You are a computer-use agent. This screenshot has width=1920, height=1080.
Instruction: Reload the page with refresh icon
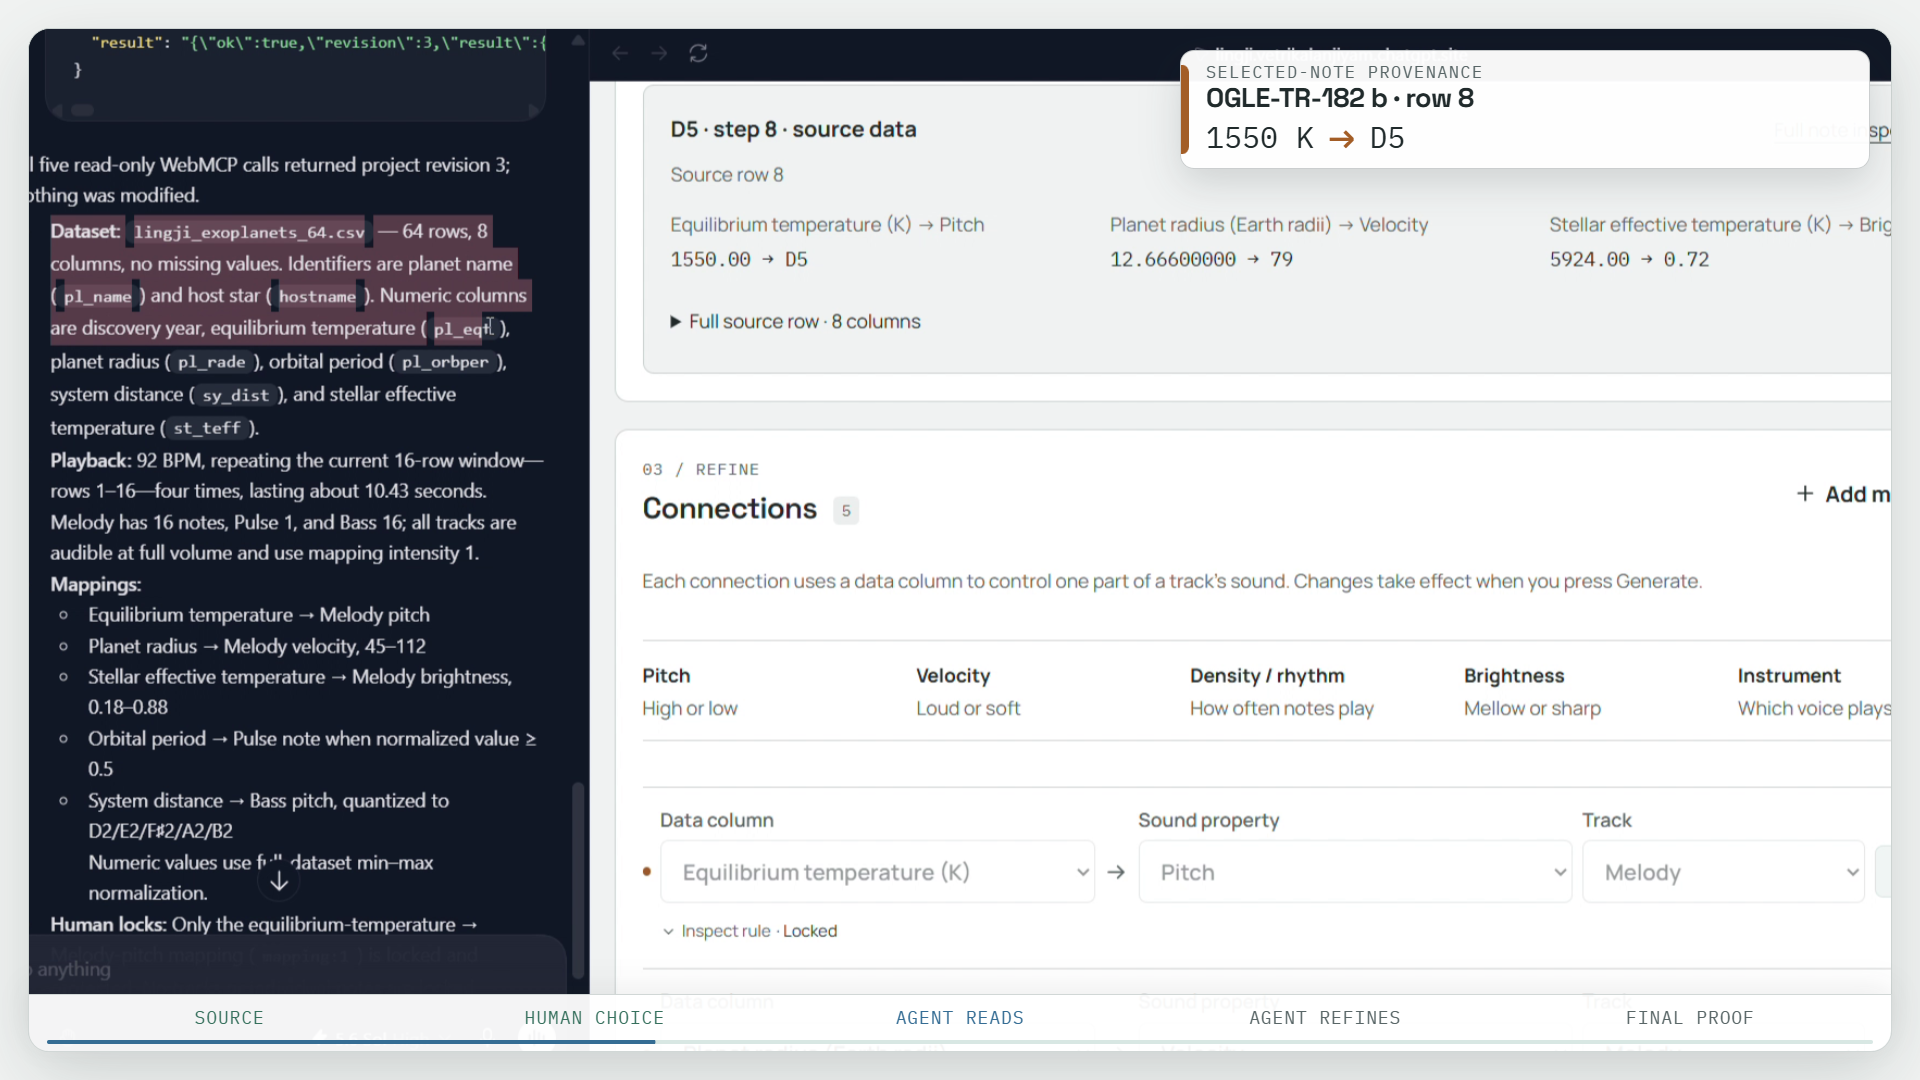698,53
